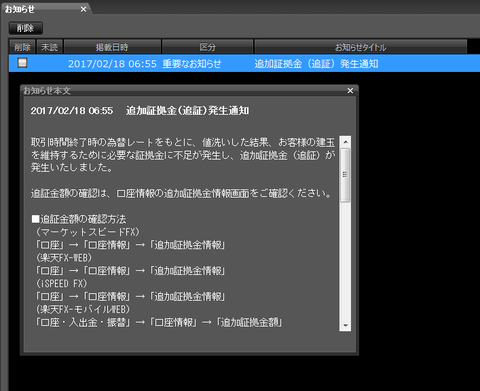
Task: Click the scroll-down arrow in the message body
Action: [345, 325]
